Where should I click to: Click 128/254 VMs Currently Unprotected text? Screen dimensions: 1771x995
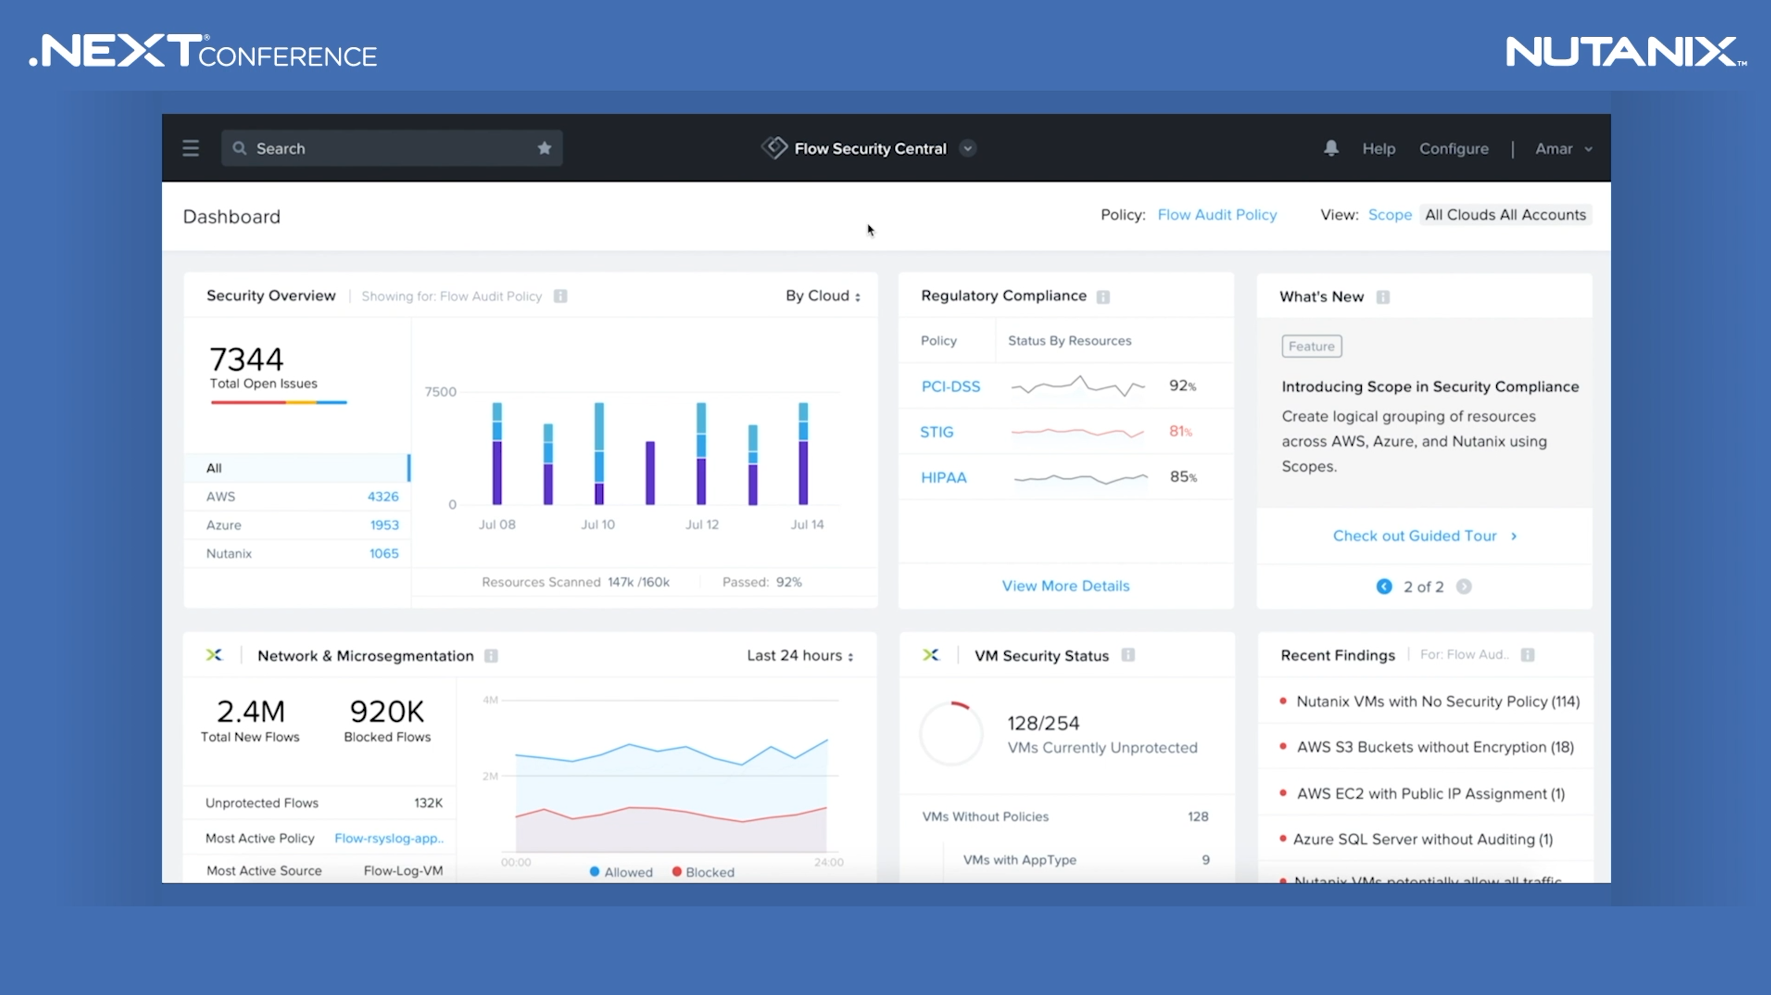tap(1101, 735)
